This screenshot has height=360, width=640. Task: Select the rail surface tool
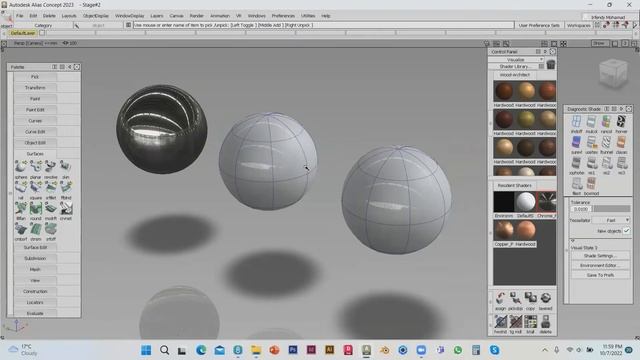click(21, 187)
